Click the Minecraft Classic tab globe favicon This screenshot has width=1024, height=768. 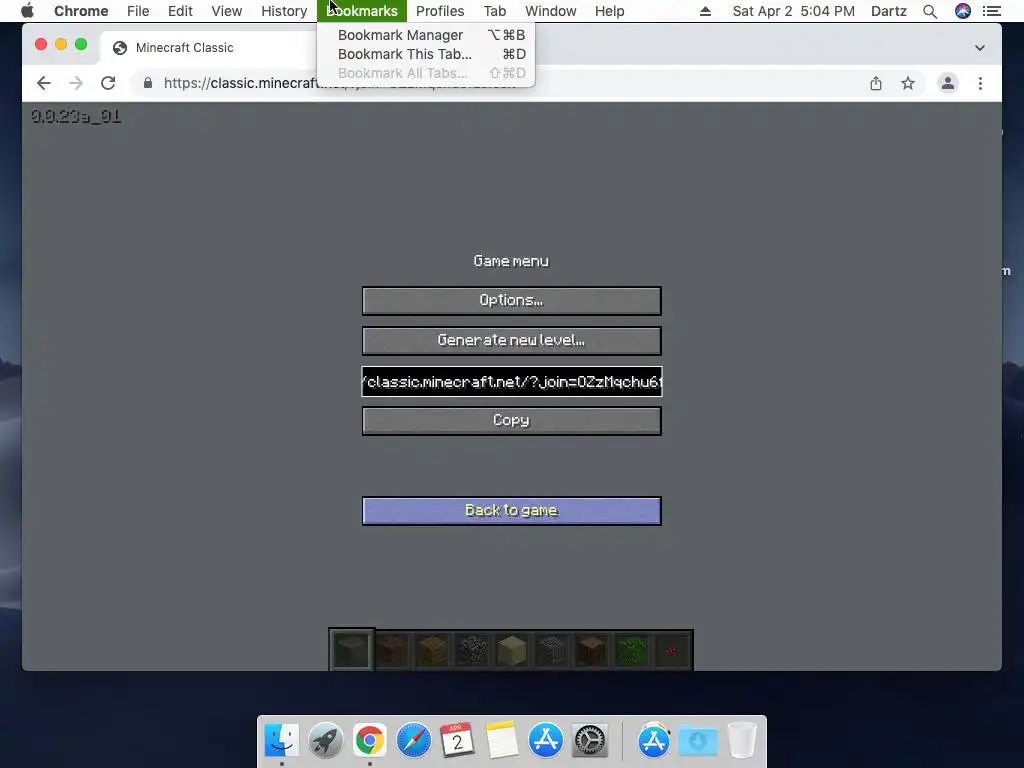[x=120, y=48]
